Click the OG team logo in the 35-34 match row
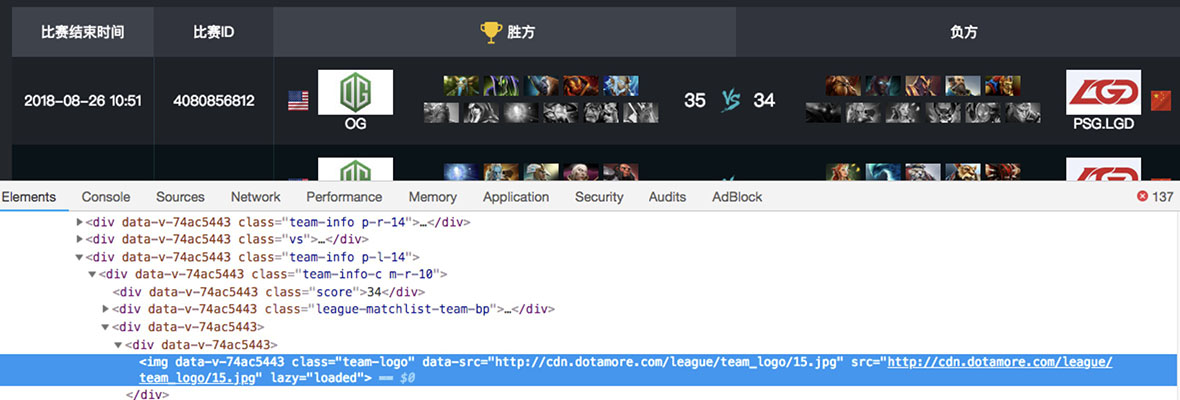This screenshot has height=400, width=1180. 355,92
